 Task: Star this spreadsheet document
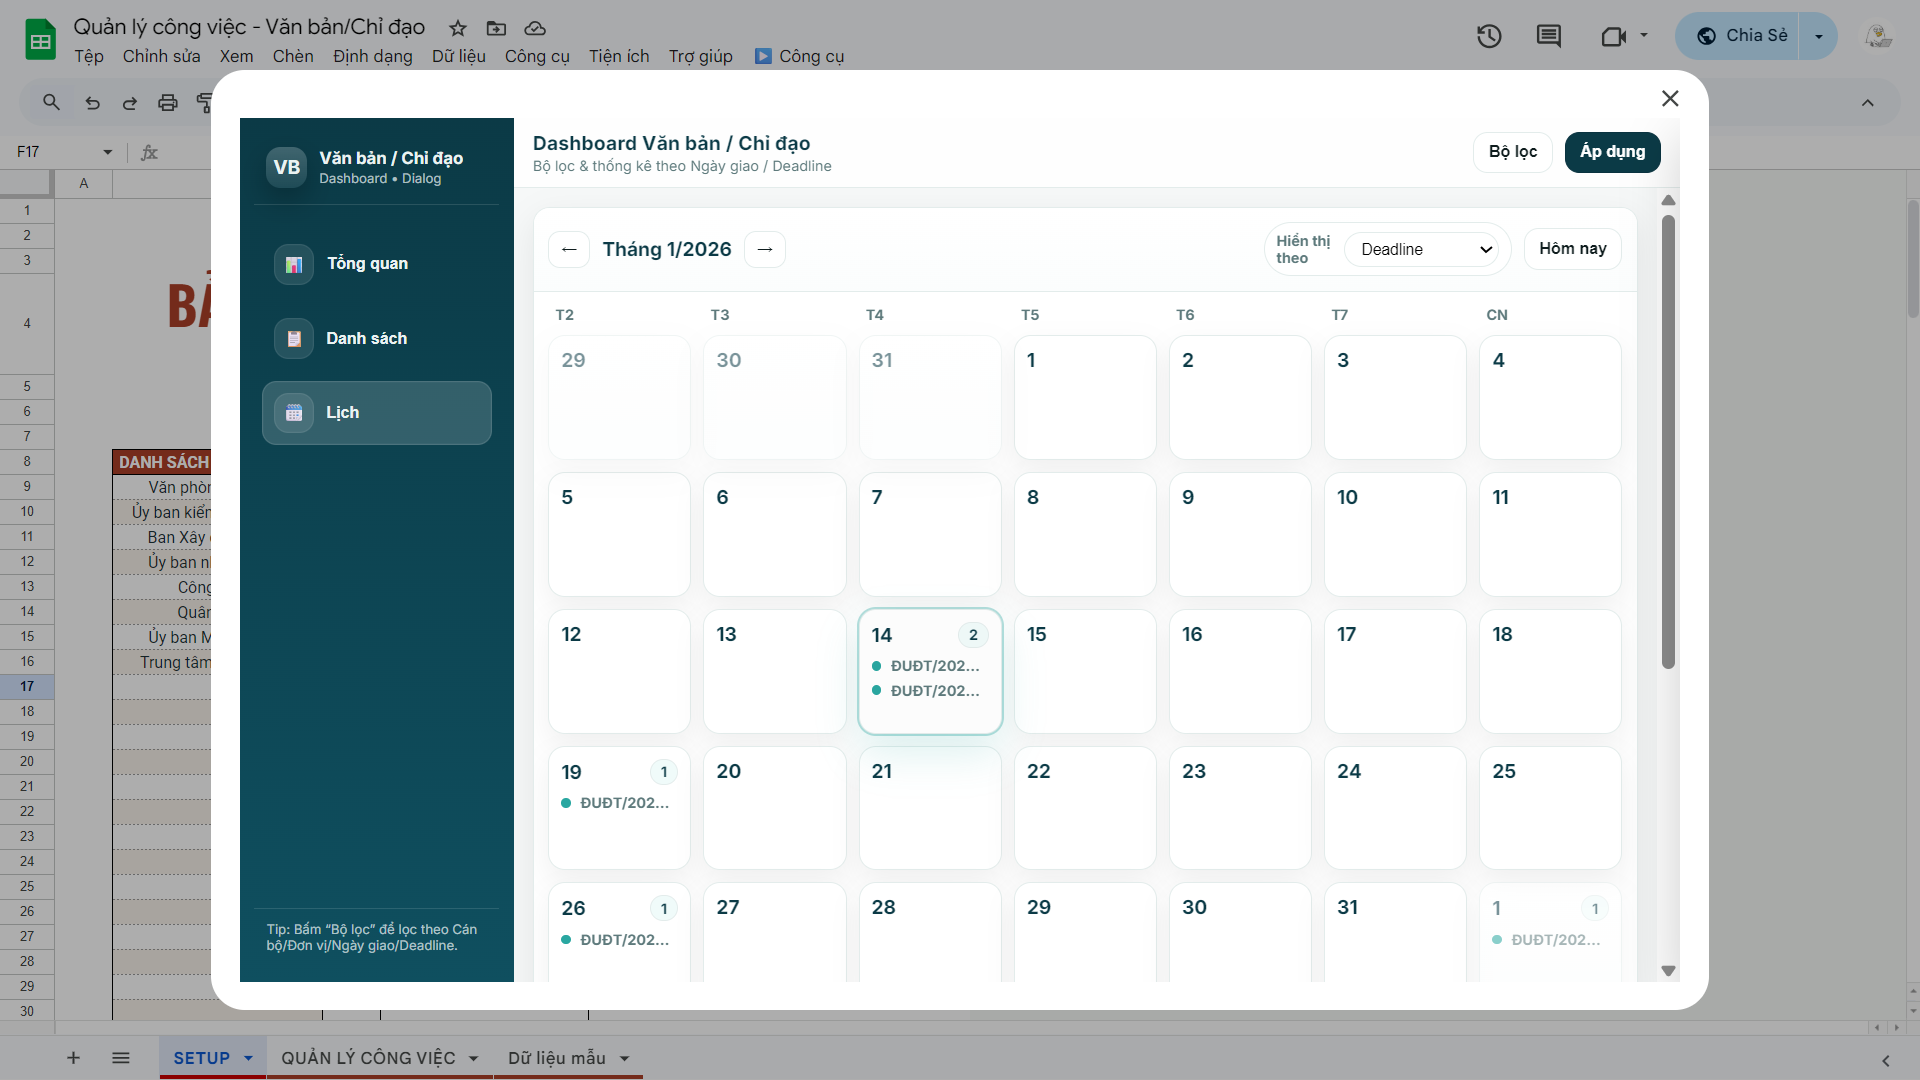click(458, 28)
